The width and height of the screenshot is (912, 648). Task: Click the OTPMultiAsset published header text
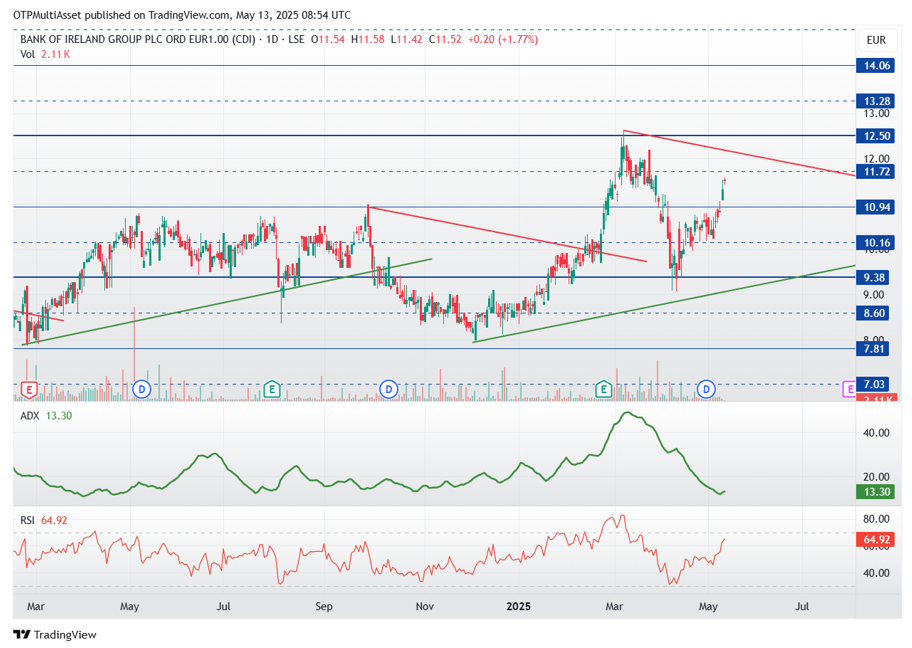tap(182, 15)
